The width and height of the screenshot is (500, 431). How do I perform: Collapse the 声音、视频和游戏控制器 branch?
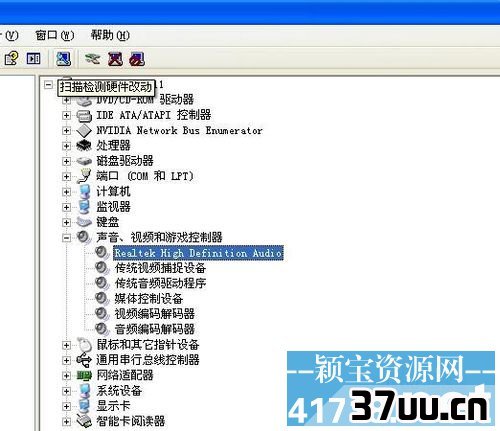tap(66, 238)
